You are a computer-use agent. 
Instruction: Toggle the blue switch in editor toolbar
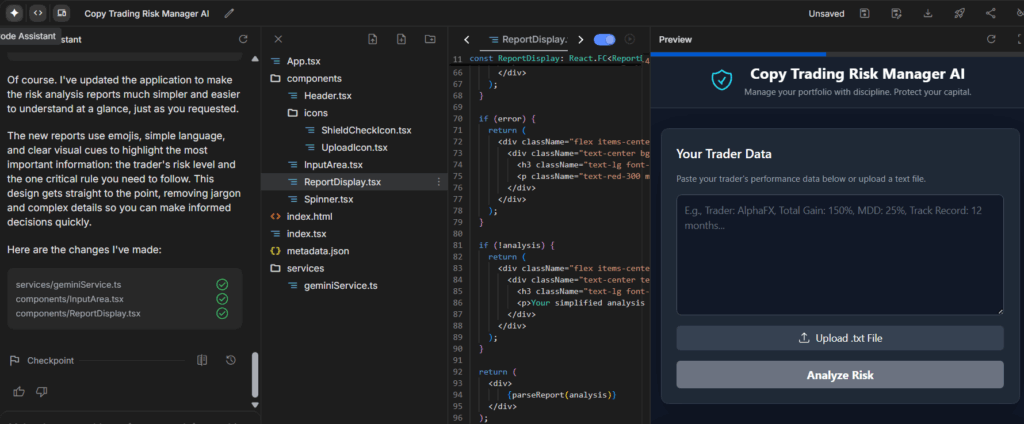pyautogui.click(x=605, y=40)
